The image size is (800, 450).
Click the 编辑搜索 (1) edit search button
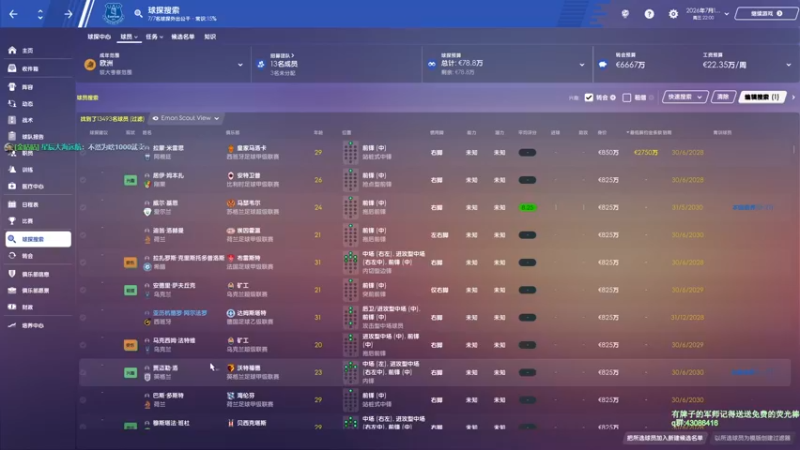click(762, 97)
